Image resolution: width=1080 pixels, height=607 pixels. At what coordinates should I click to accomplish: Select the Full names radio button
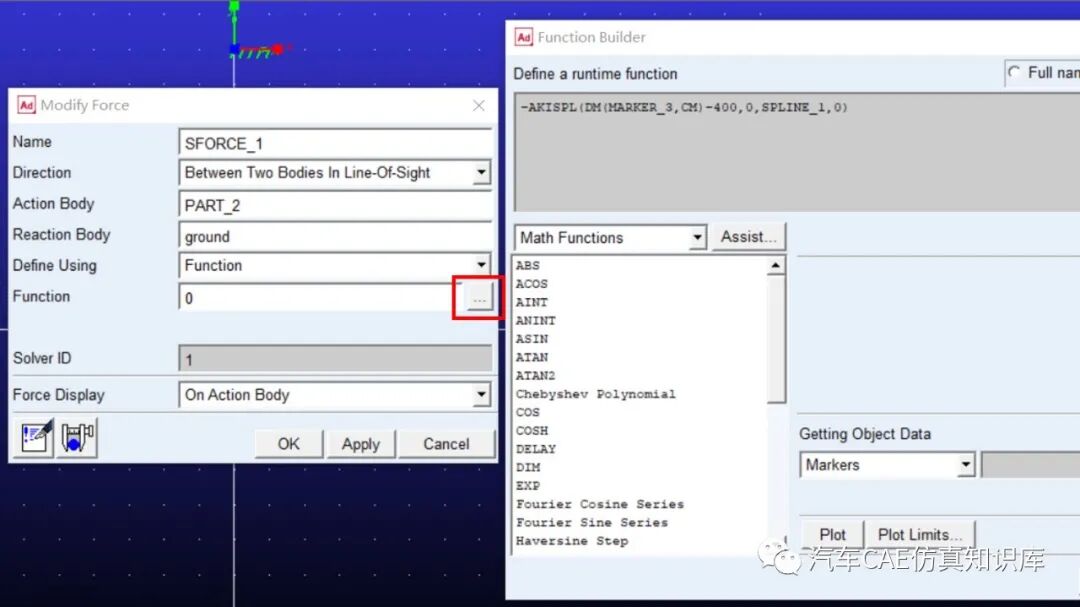pos(1014,72)
